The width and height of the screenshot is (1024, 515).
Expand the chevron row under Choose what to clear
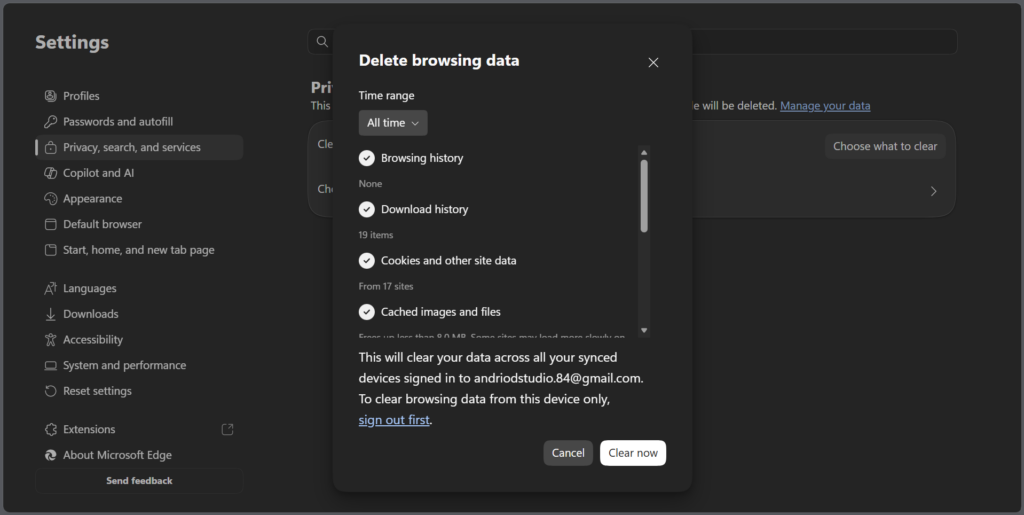click(933, 191)
